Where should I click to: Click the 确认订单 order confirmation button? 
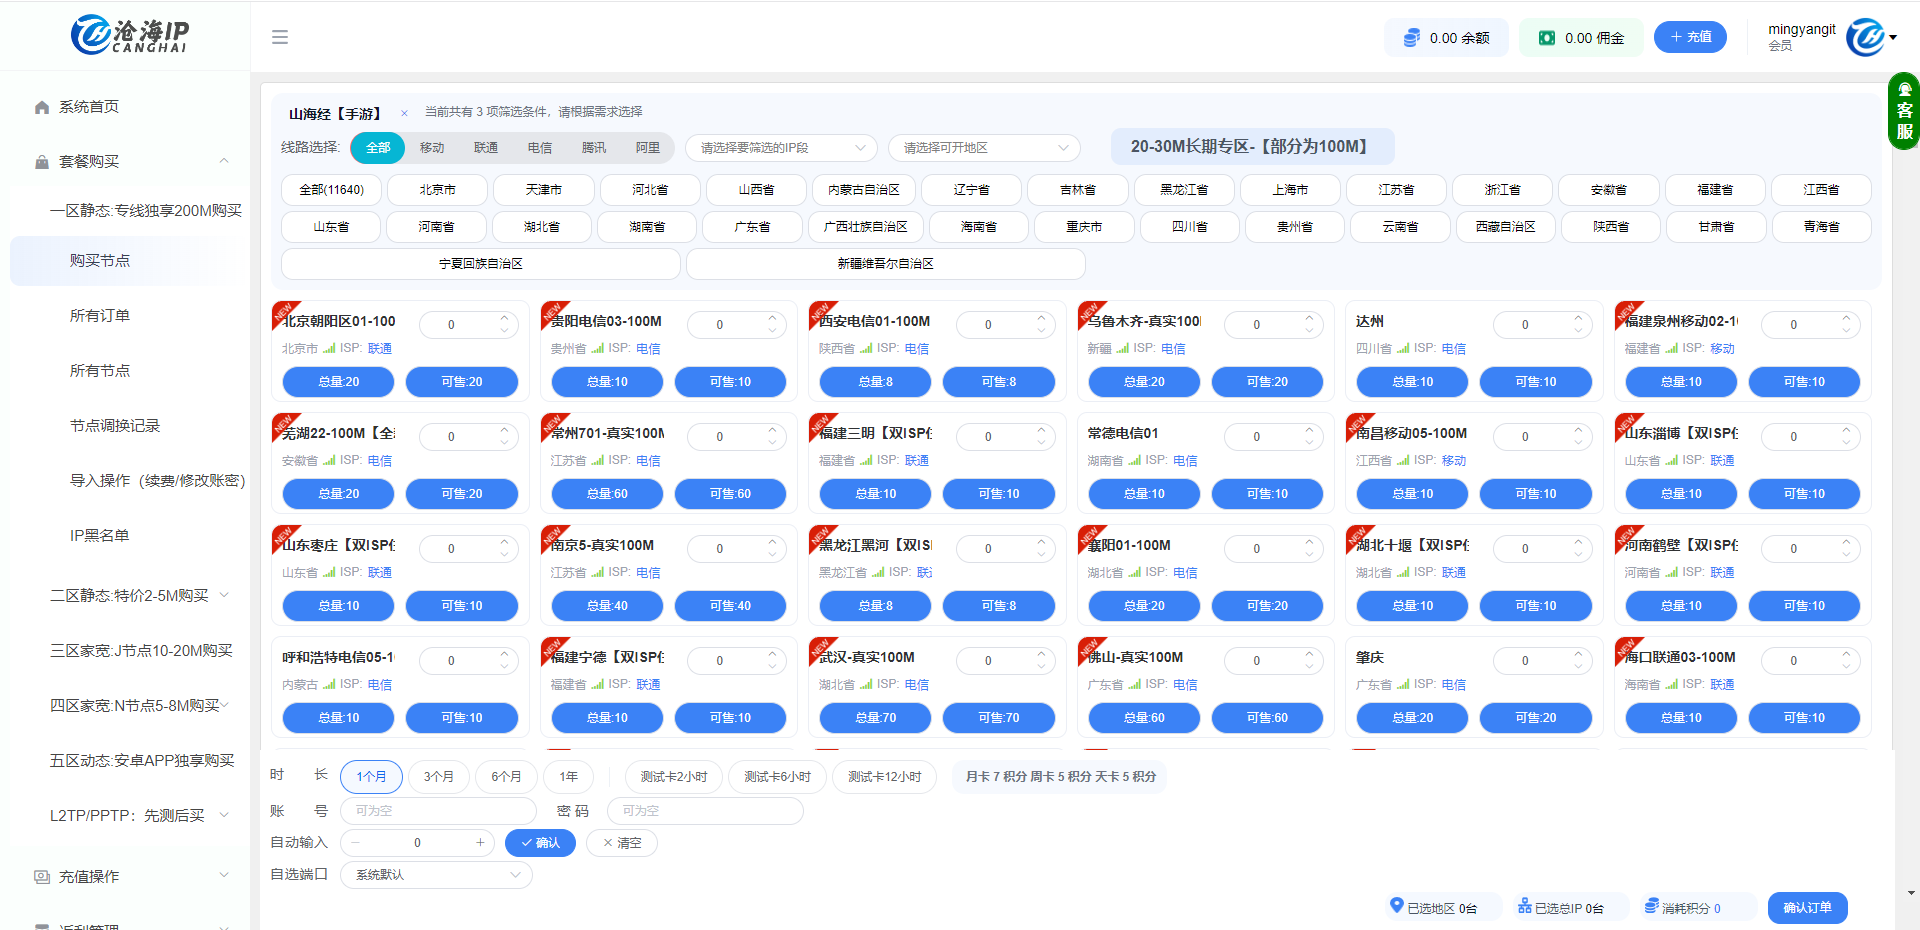(1807, 907)
